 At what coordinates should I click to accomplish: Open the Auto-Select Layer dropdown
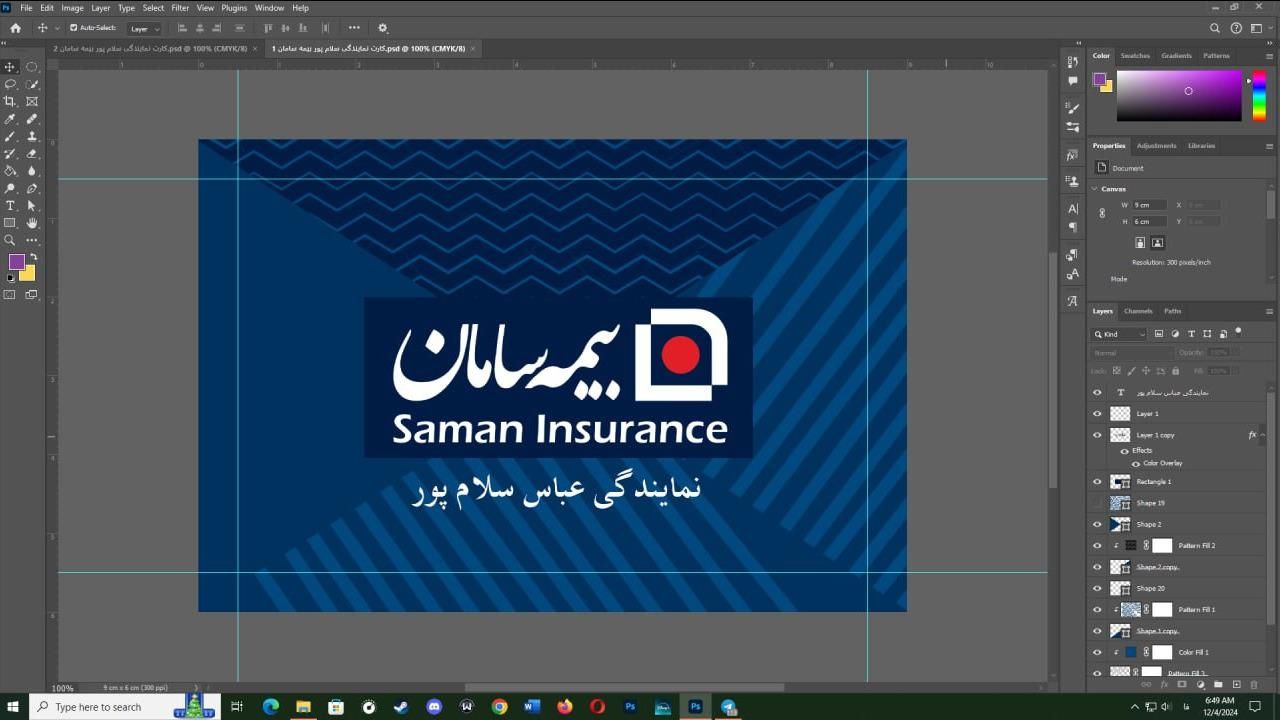tap(144, 28)
